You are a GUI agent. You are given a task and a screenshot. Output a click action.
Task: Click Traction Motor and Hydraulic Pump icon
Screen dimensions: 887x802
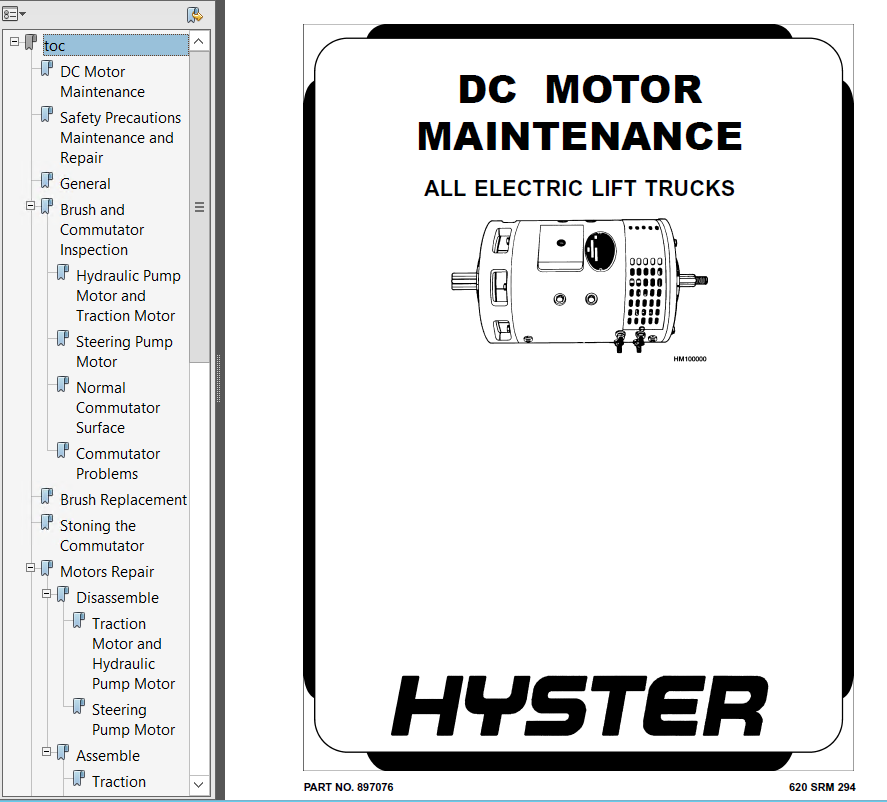coord(79,621)
